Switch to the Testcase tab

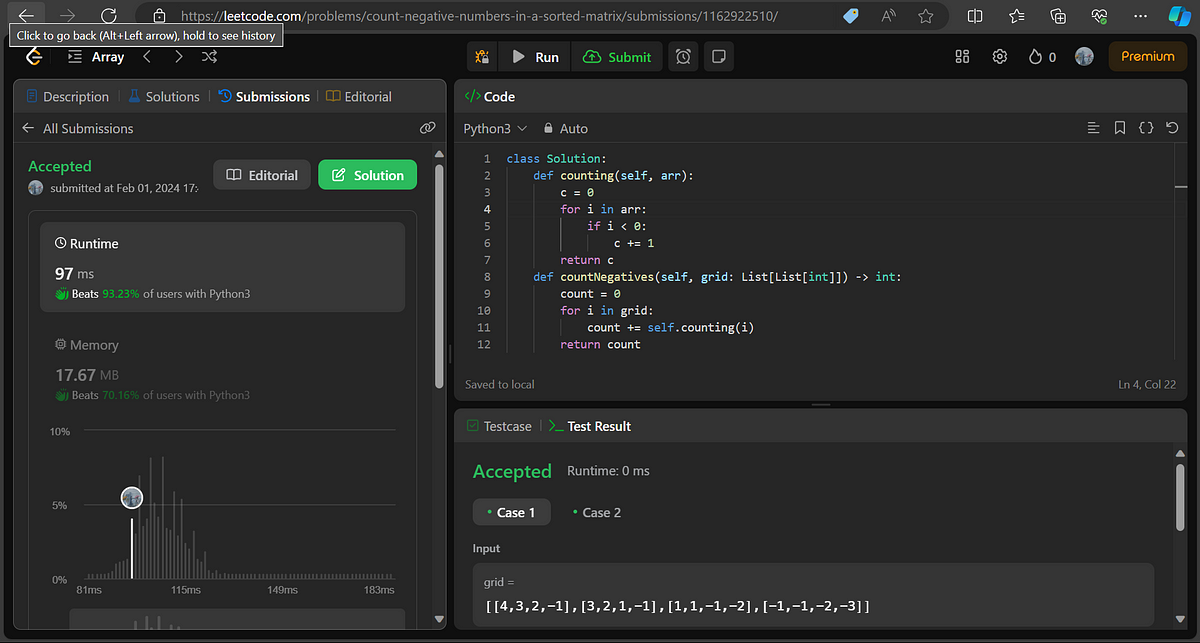point(499,426)
